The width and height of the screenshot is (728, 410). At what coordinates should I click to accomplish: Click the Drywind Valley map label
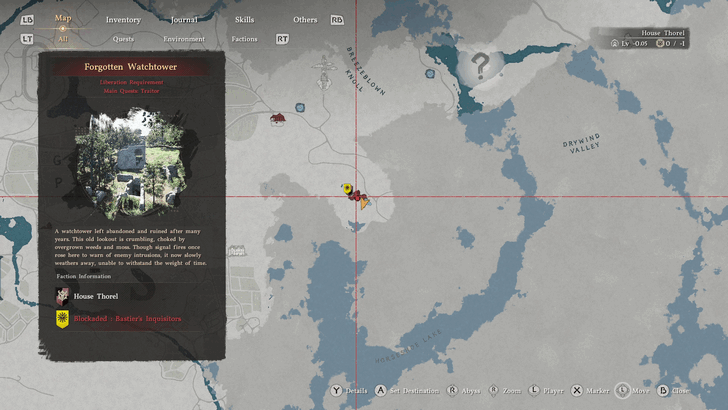582,143
